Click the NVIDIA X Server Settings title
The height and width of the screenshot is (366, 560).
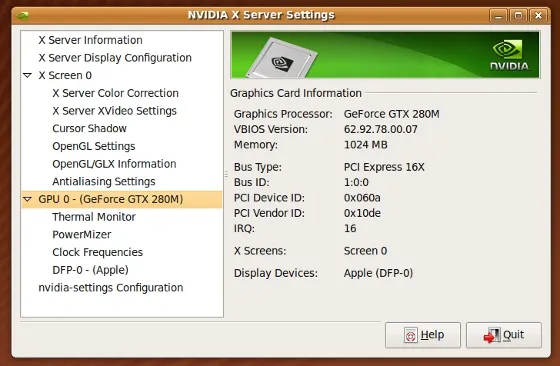pyautogui.click(x=261, y=15)
